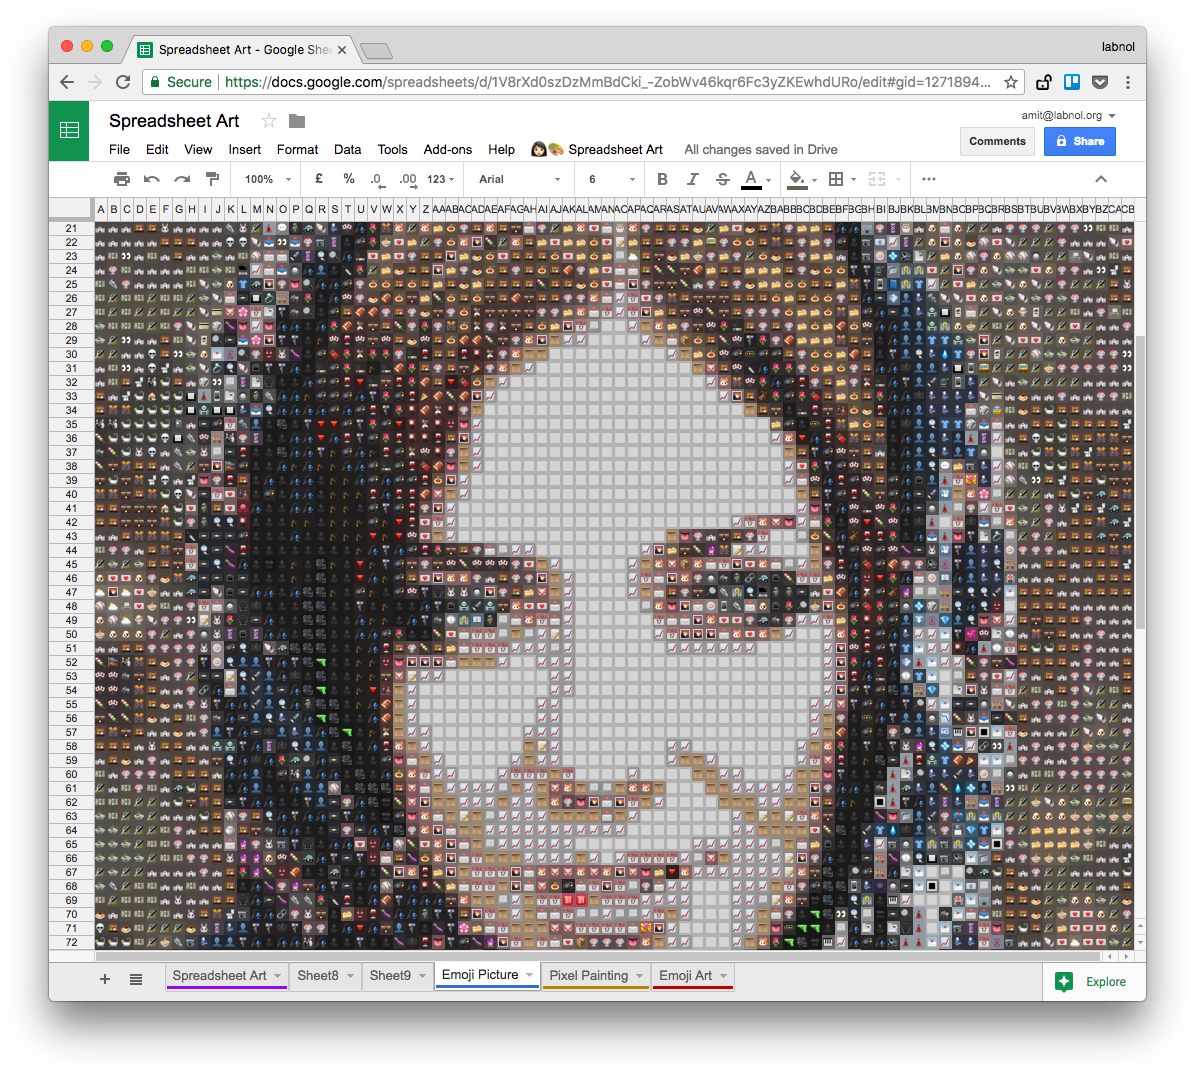Star the Spreadsheet Art document
This screenshot has width=1194, height=1075.
(x=269, y=121)
